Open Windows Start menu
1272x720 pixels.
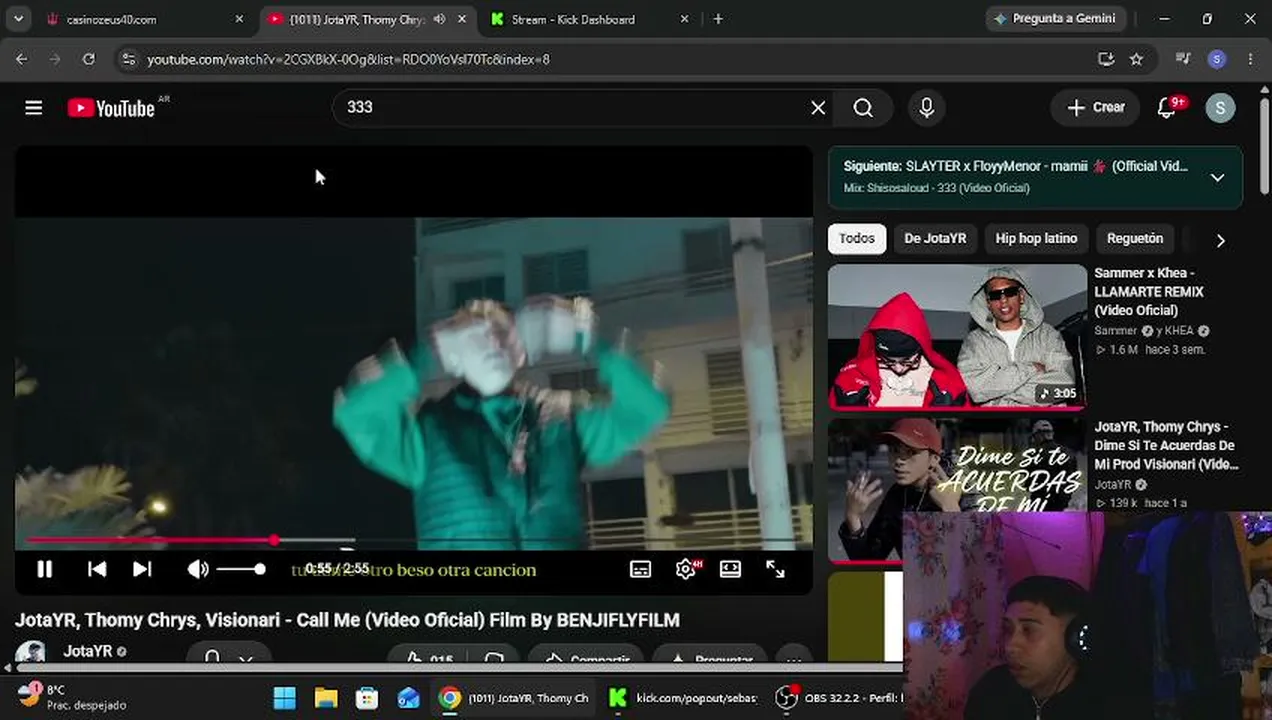284,697
